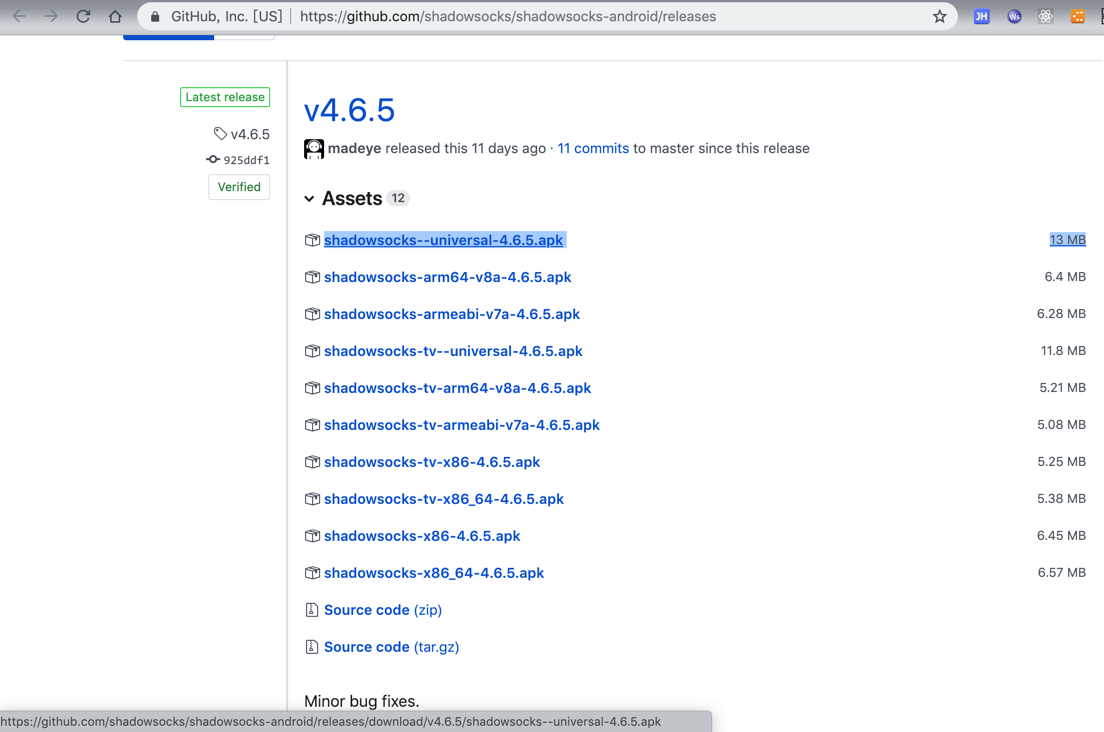Click package icon for shadowsocks--universal-4.6.5.apk

tap(312, 240)
